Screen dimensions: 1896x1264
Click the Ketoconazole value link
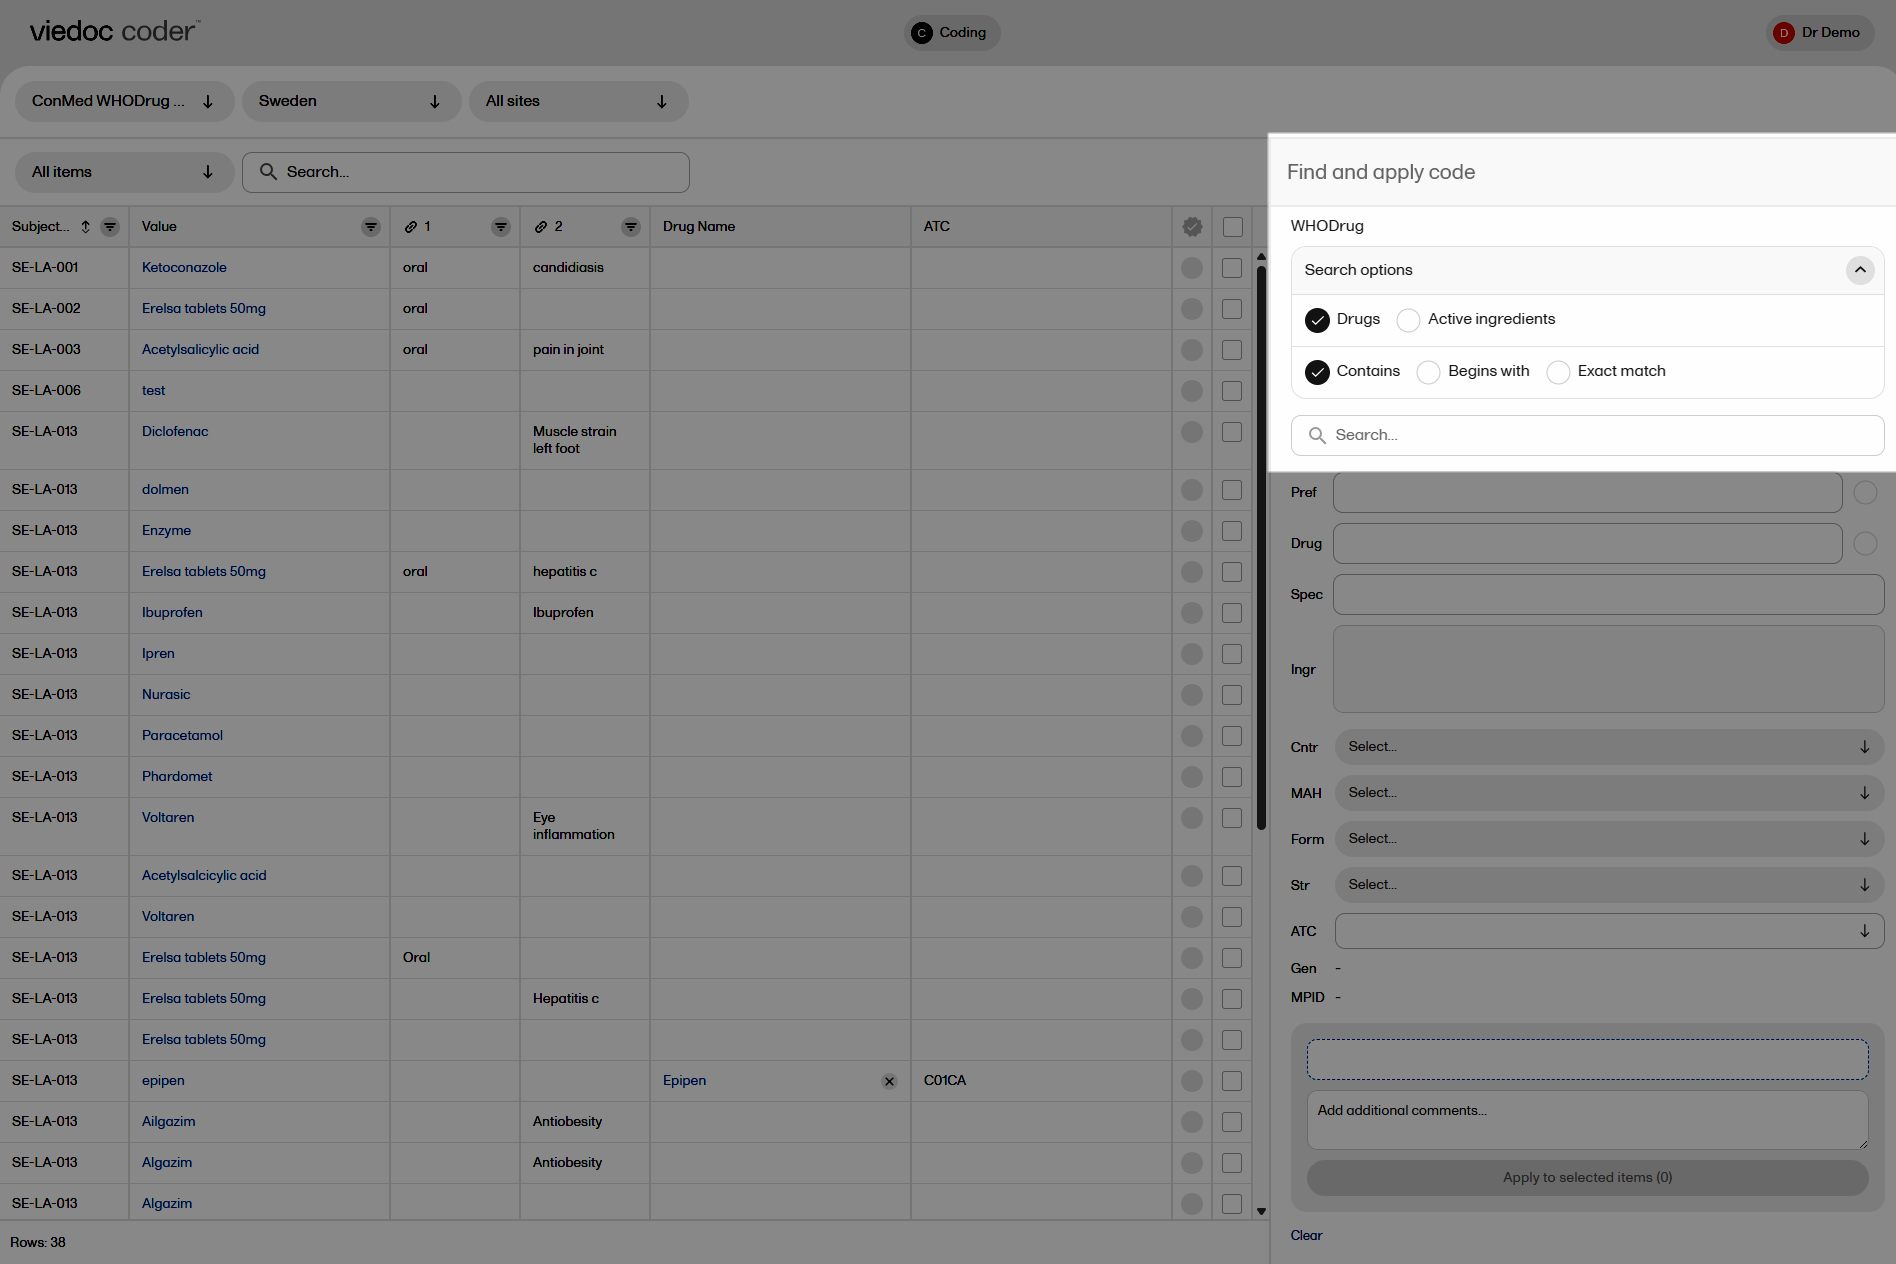[184, 268]
